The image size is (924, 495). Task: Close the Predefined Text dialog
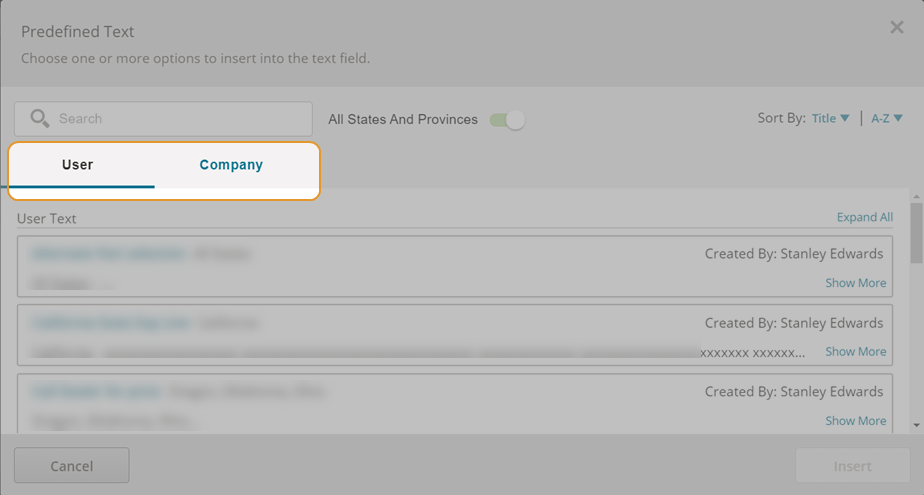point(896,27)
